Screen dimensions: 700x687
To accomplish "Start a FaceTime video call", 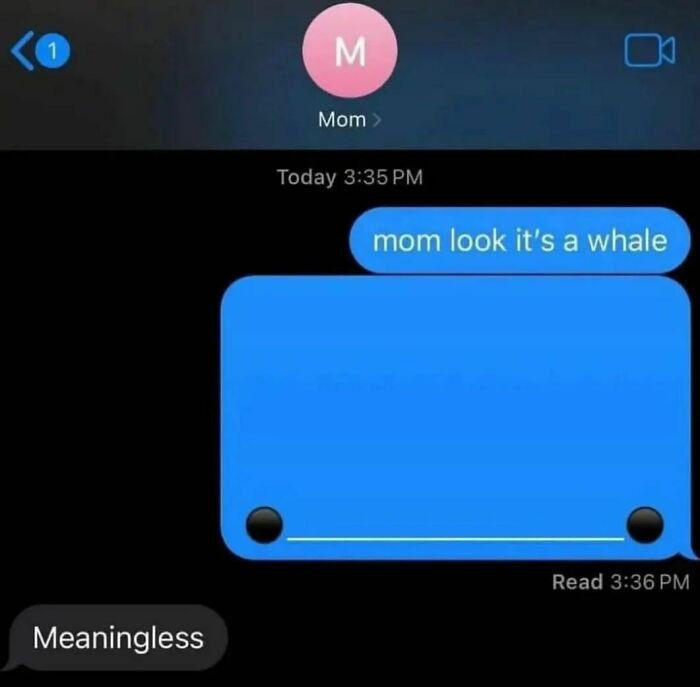I will pyautogui.click(x=650, y=50).
